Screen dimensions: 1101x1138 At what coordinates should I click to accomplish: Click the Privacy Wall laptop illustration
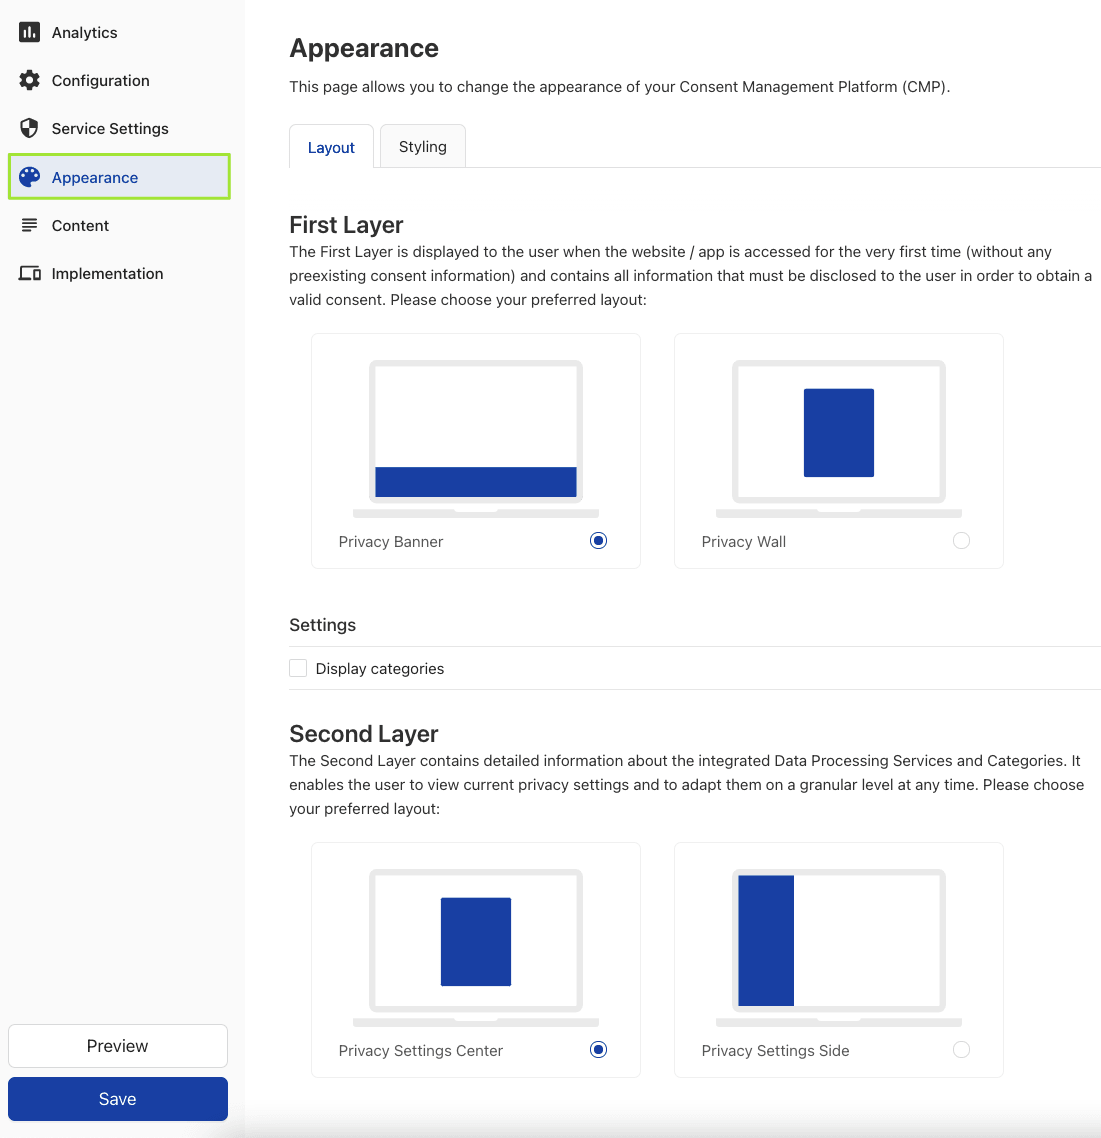[839, 438]
